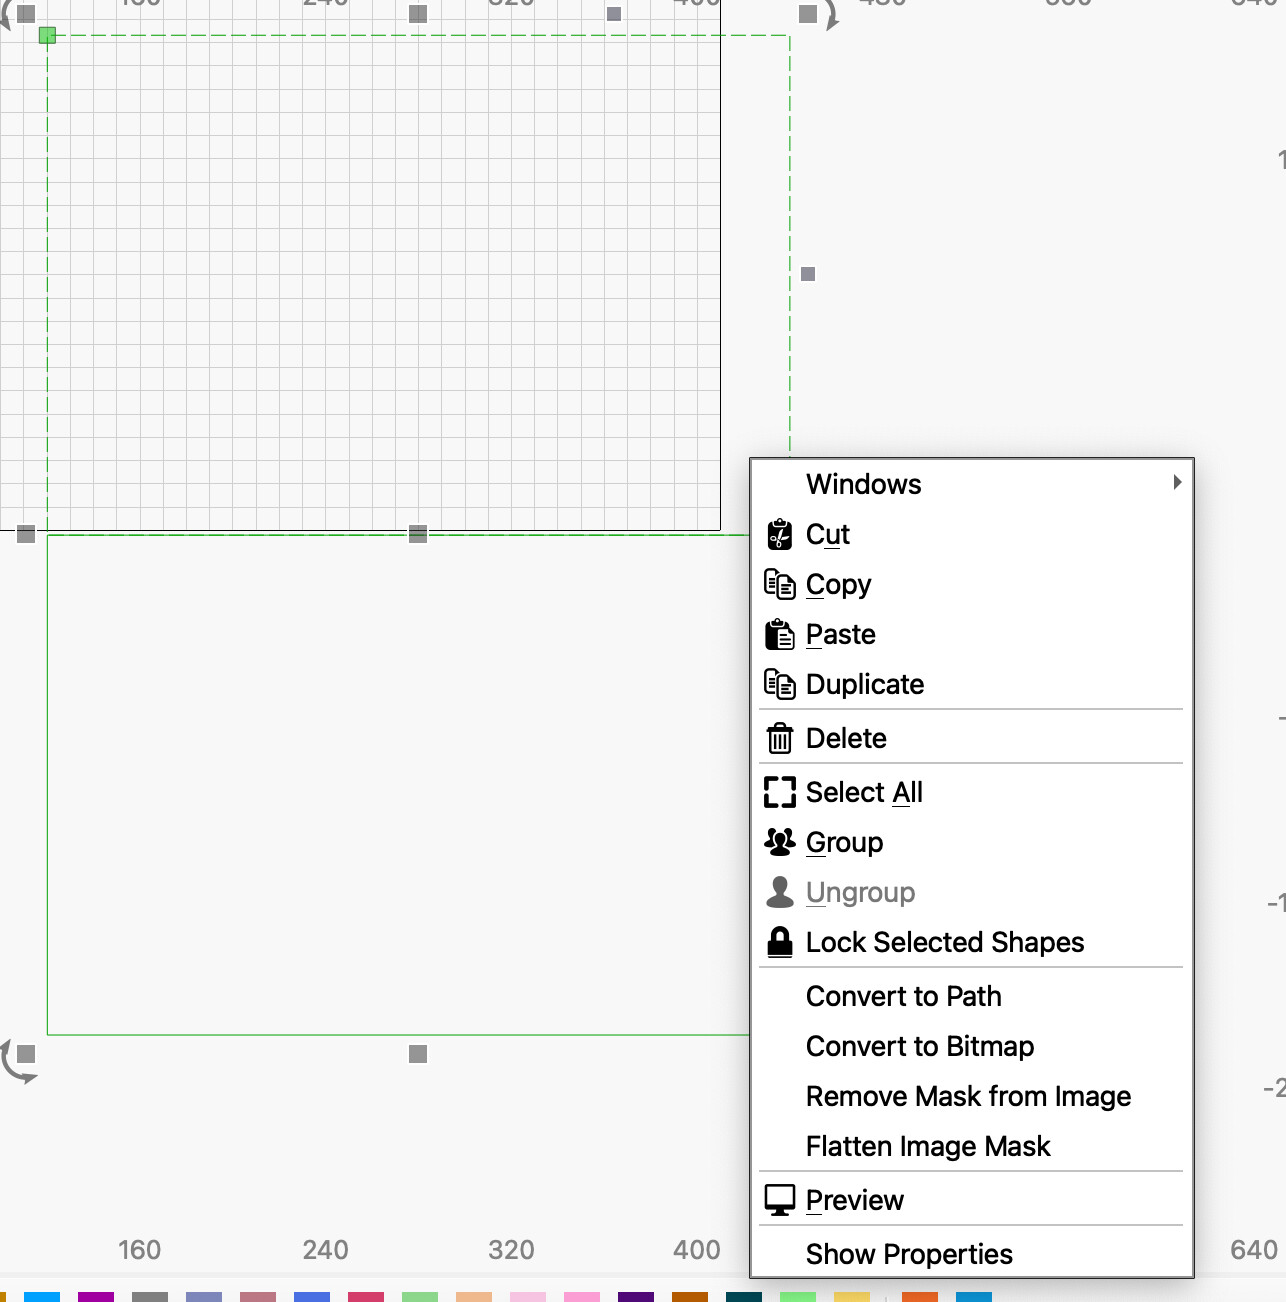The width and height of the screenshot is (1286, 1302).
Task: Click the Copy icon in context menu
Action: pos(779,585)
